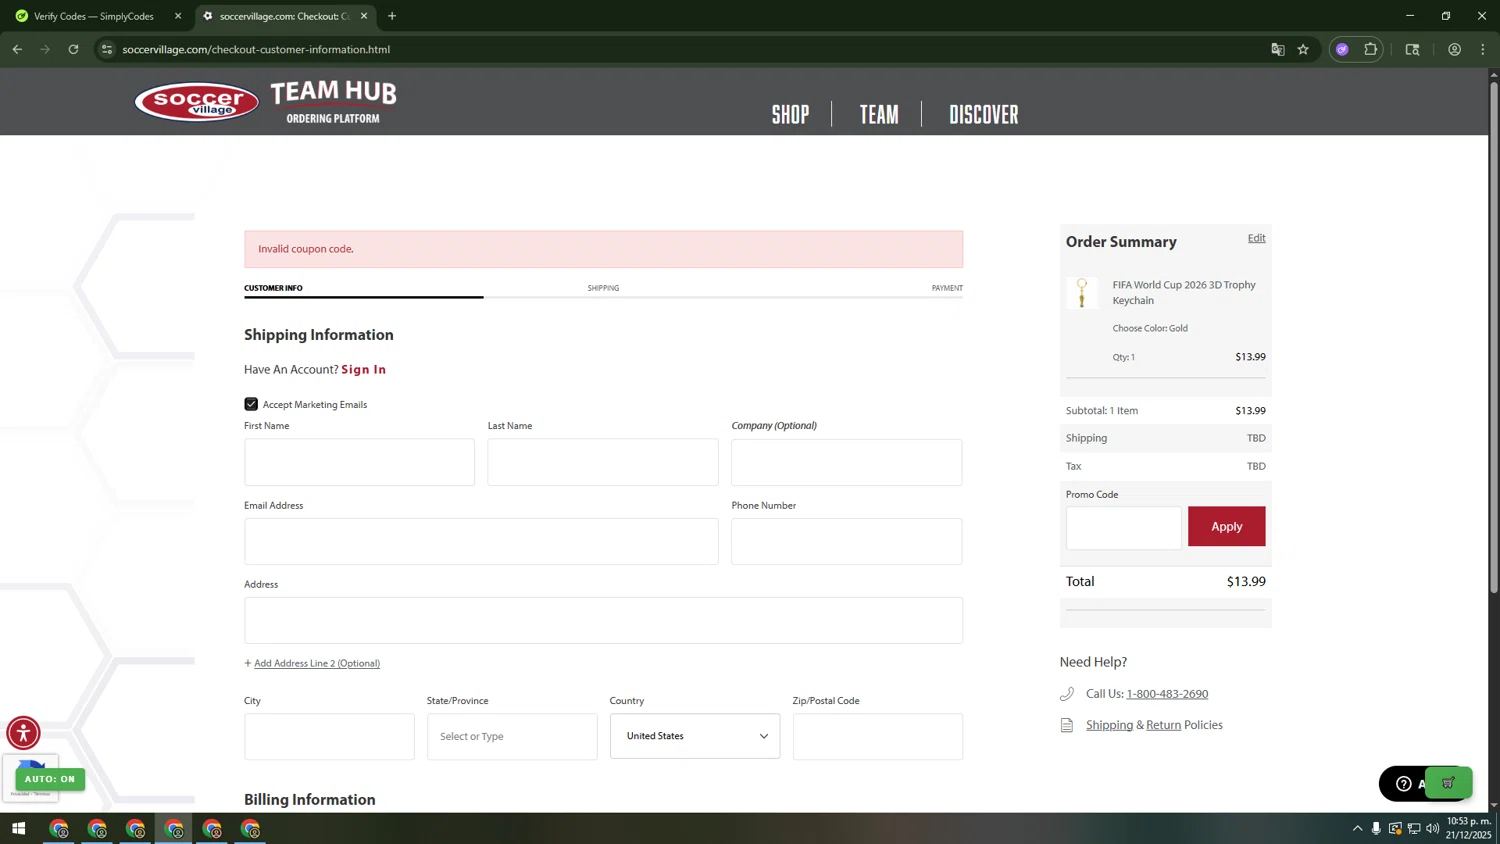Viewport: 1500px width, 844px height.
Task: Reload the checkout page
Action: 73,49
